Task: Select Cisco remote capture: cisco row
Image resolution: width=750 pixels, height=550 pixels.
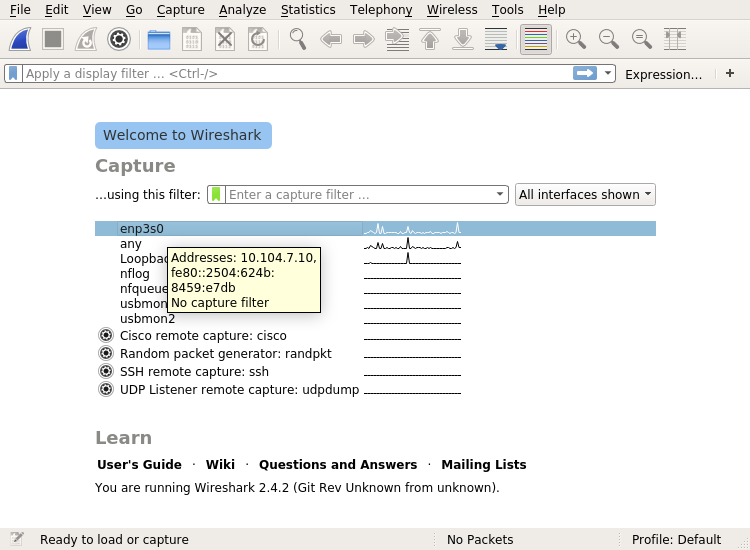Action: pos(375,336)
